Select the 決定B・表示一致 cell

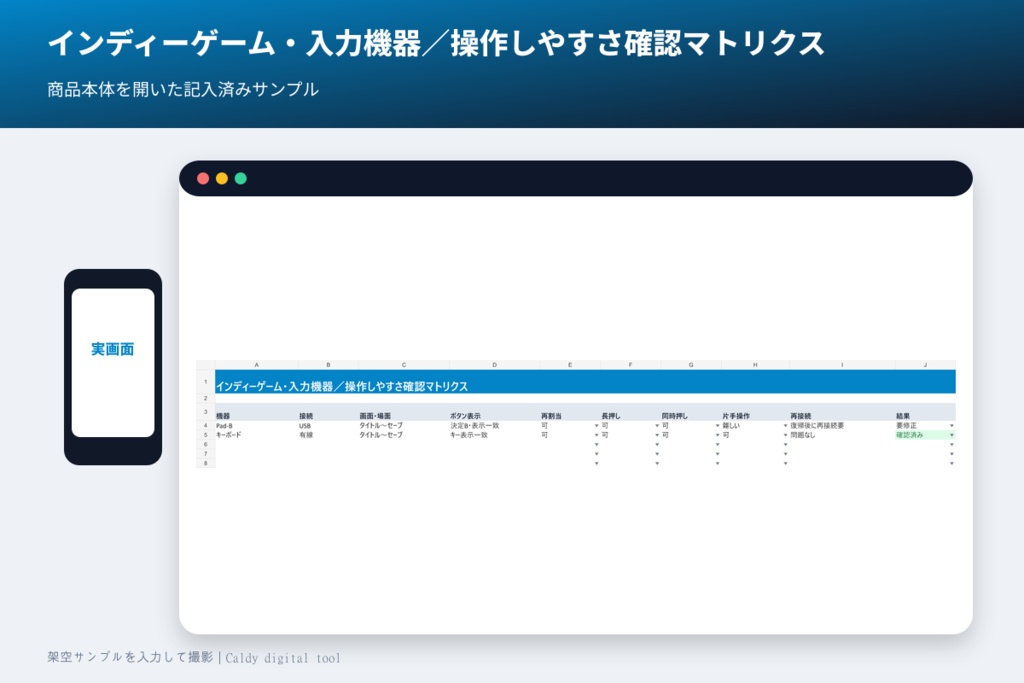click(494, 426)
